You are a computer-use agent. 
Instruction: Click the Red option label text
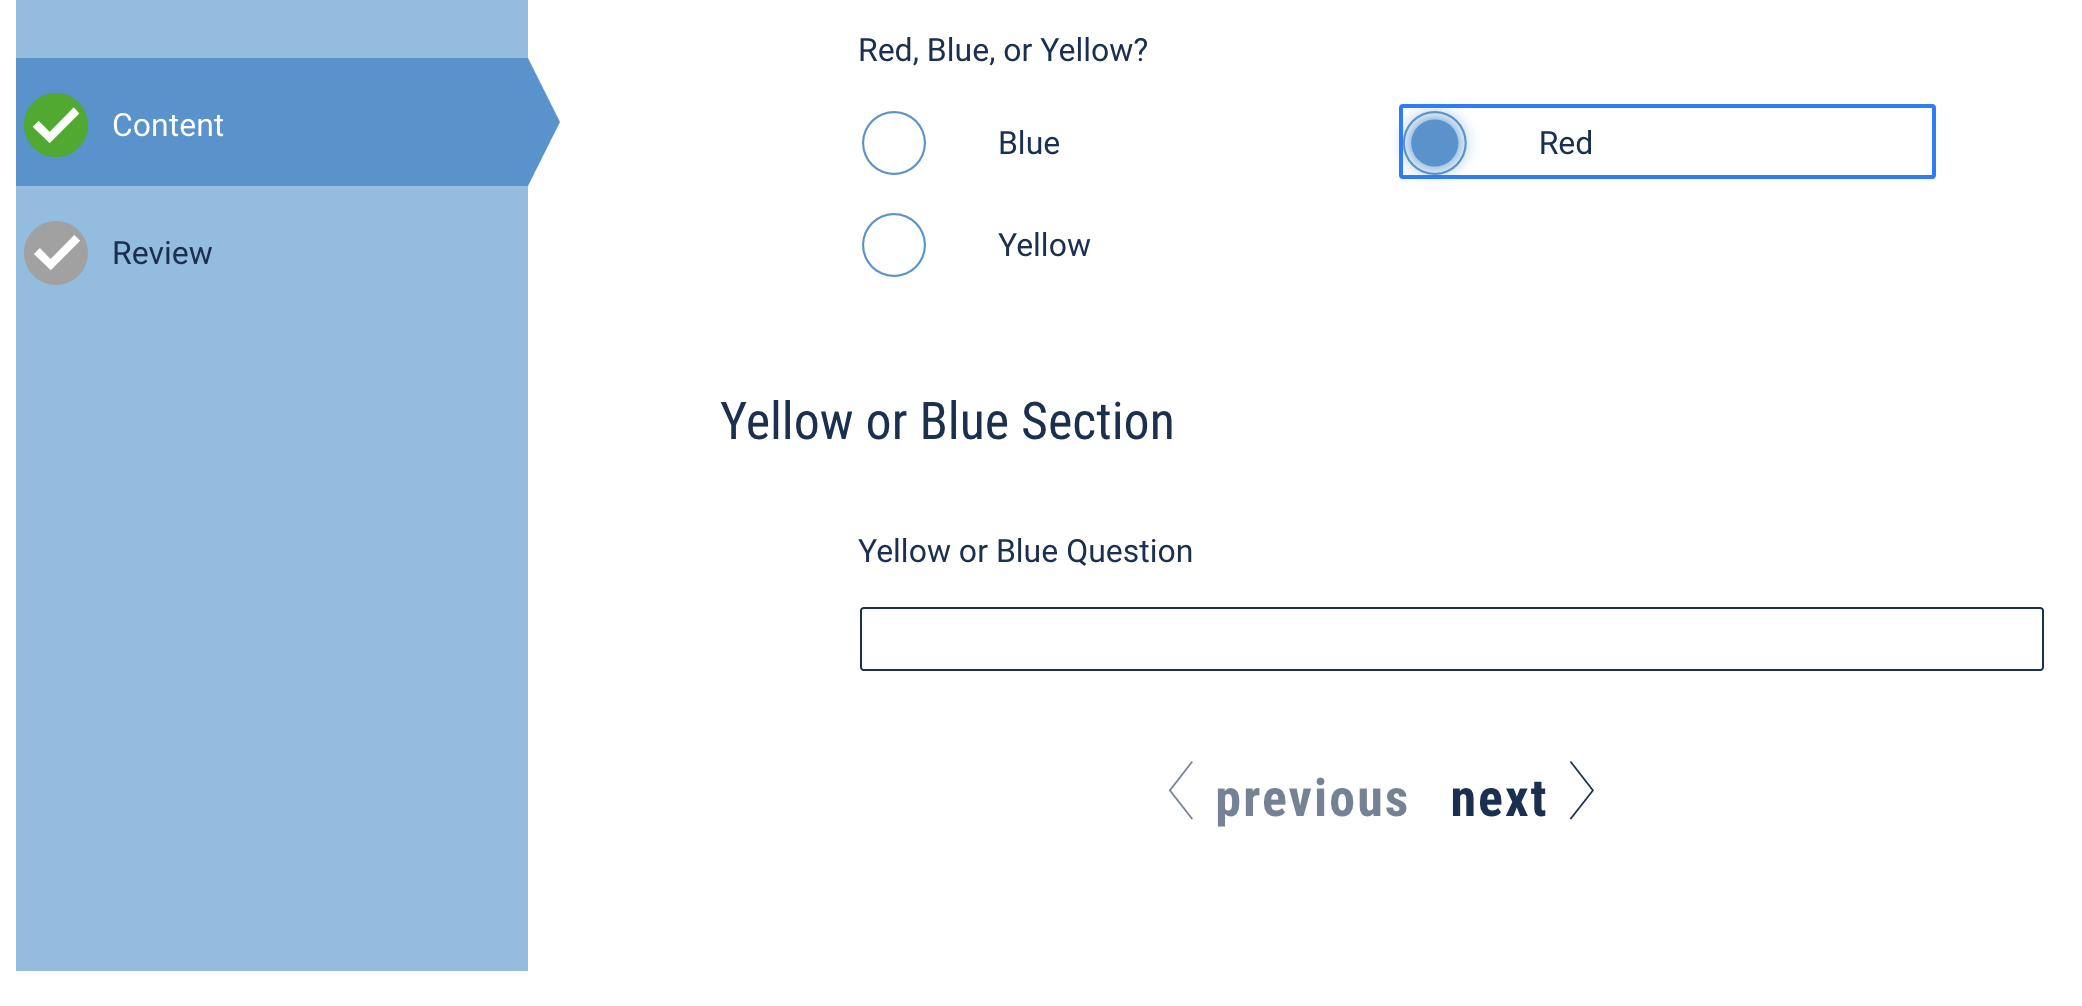(1565, 143)
